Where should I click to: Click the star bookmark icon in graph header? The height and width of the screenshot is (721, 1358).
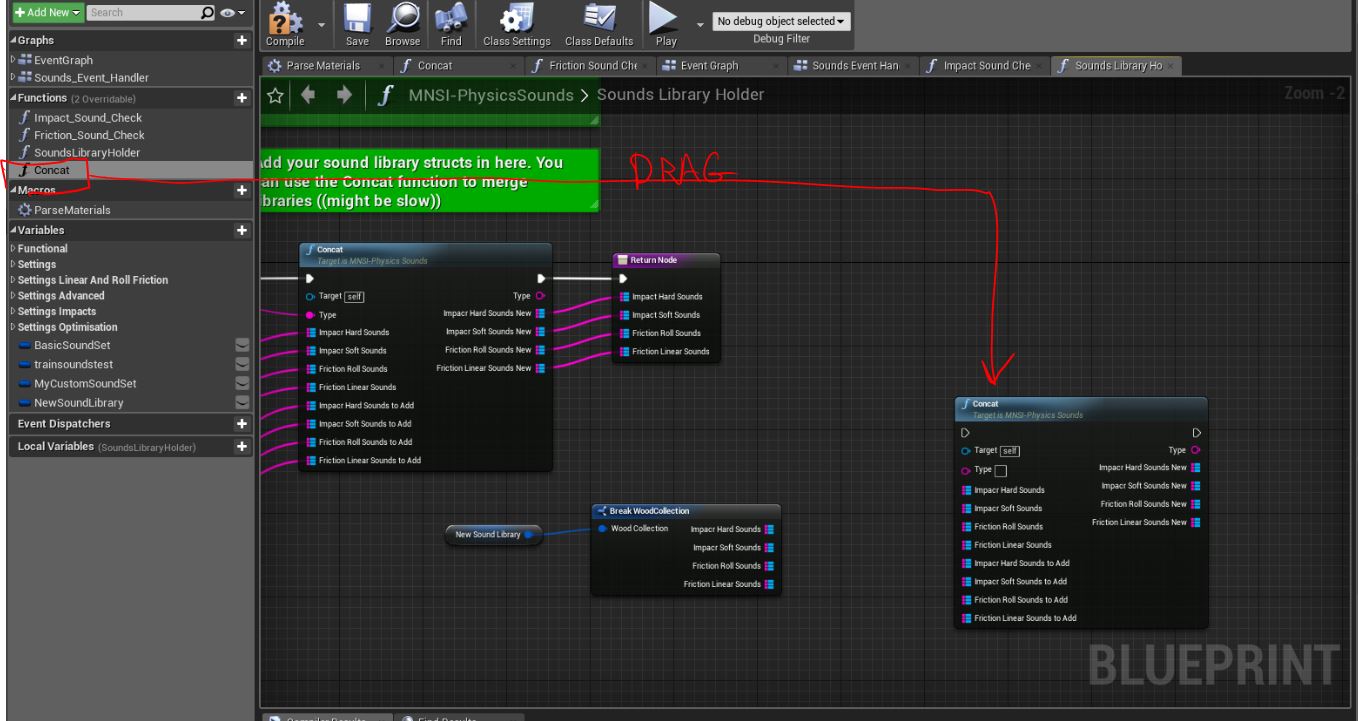coord(275,95)
